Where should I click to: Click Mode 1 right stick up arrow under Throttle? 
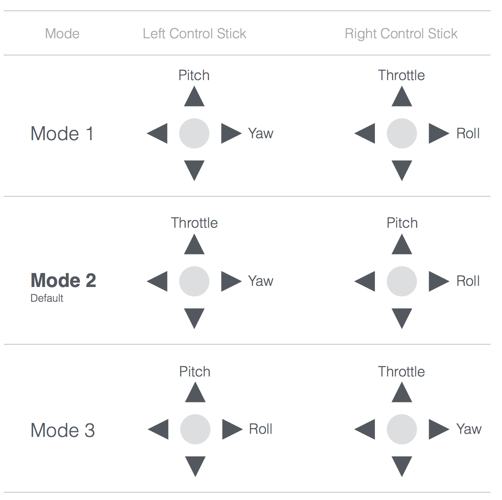[402, 97]
